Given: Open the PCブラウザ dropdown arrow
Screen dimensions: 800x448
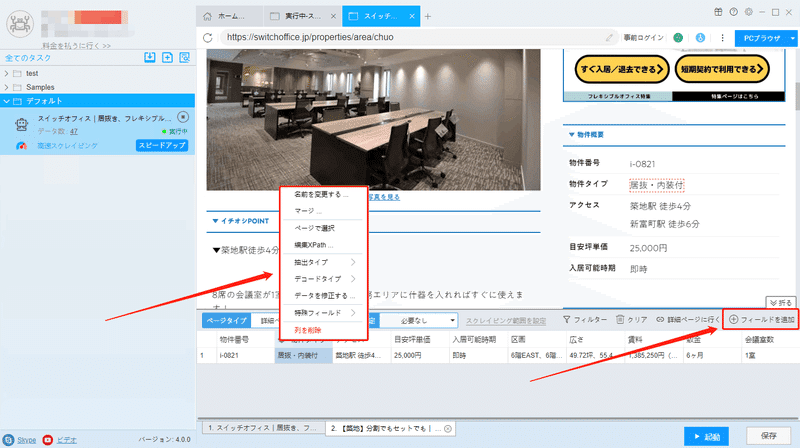Looking at the screenshot, I should [x=792, y=38].
